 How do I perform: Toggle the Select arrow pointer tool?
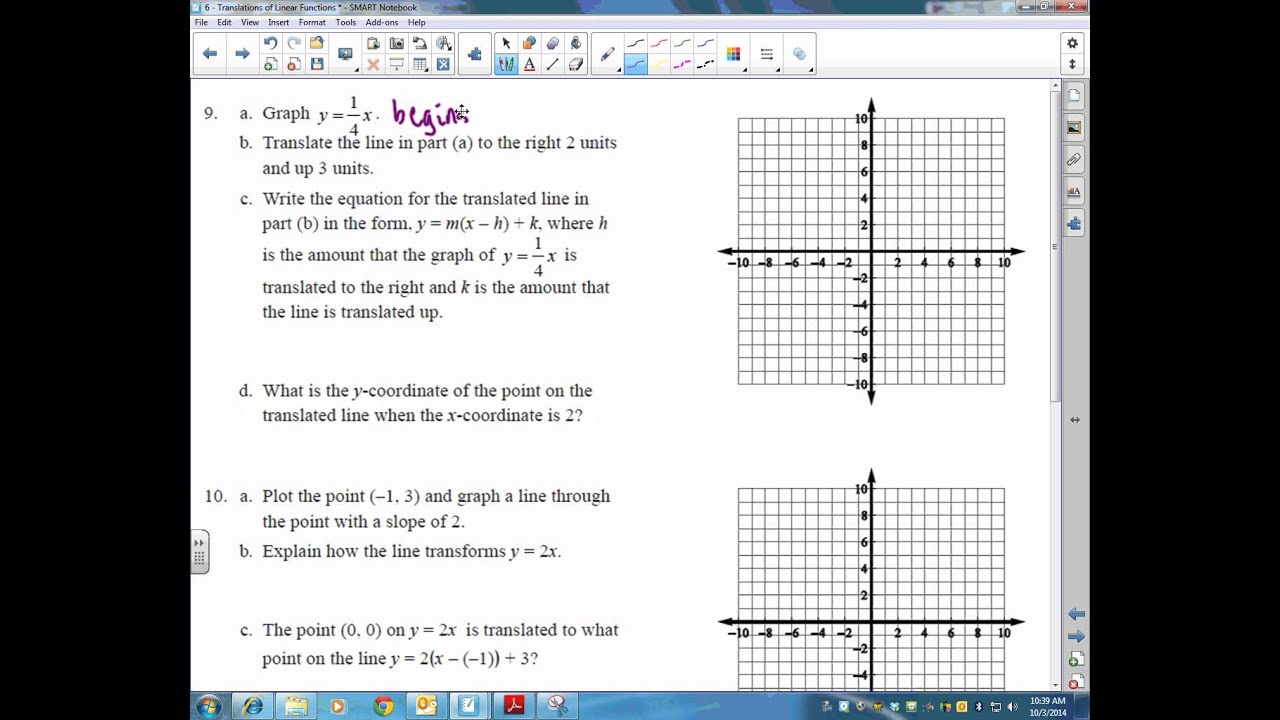[506, 43]
